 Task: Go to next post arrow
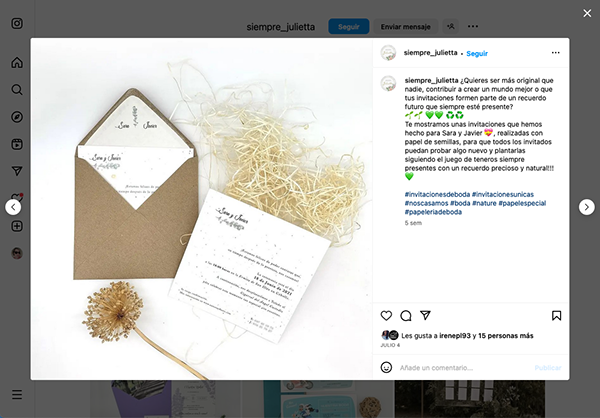(x=587, y=207)
